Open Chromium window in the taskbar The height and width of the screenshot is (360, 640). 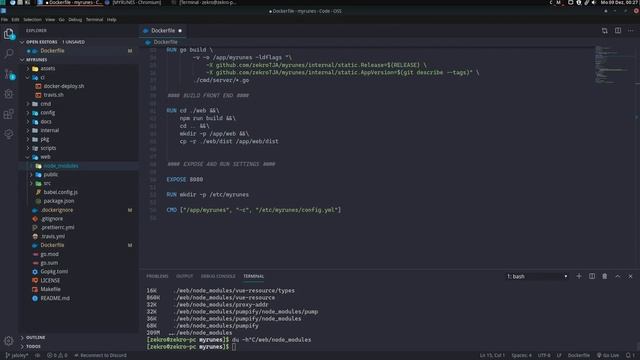click(x=133, y=2)
